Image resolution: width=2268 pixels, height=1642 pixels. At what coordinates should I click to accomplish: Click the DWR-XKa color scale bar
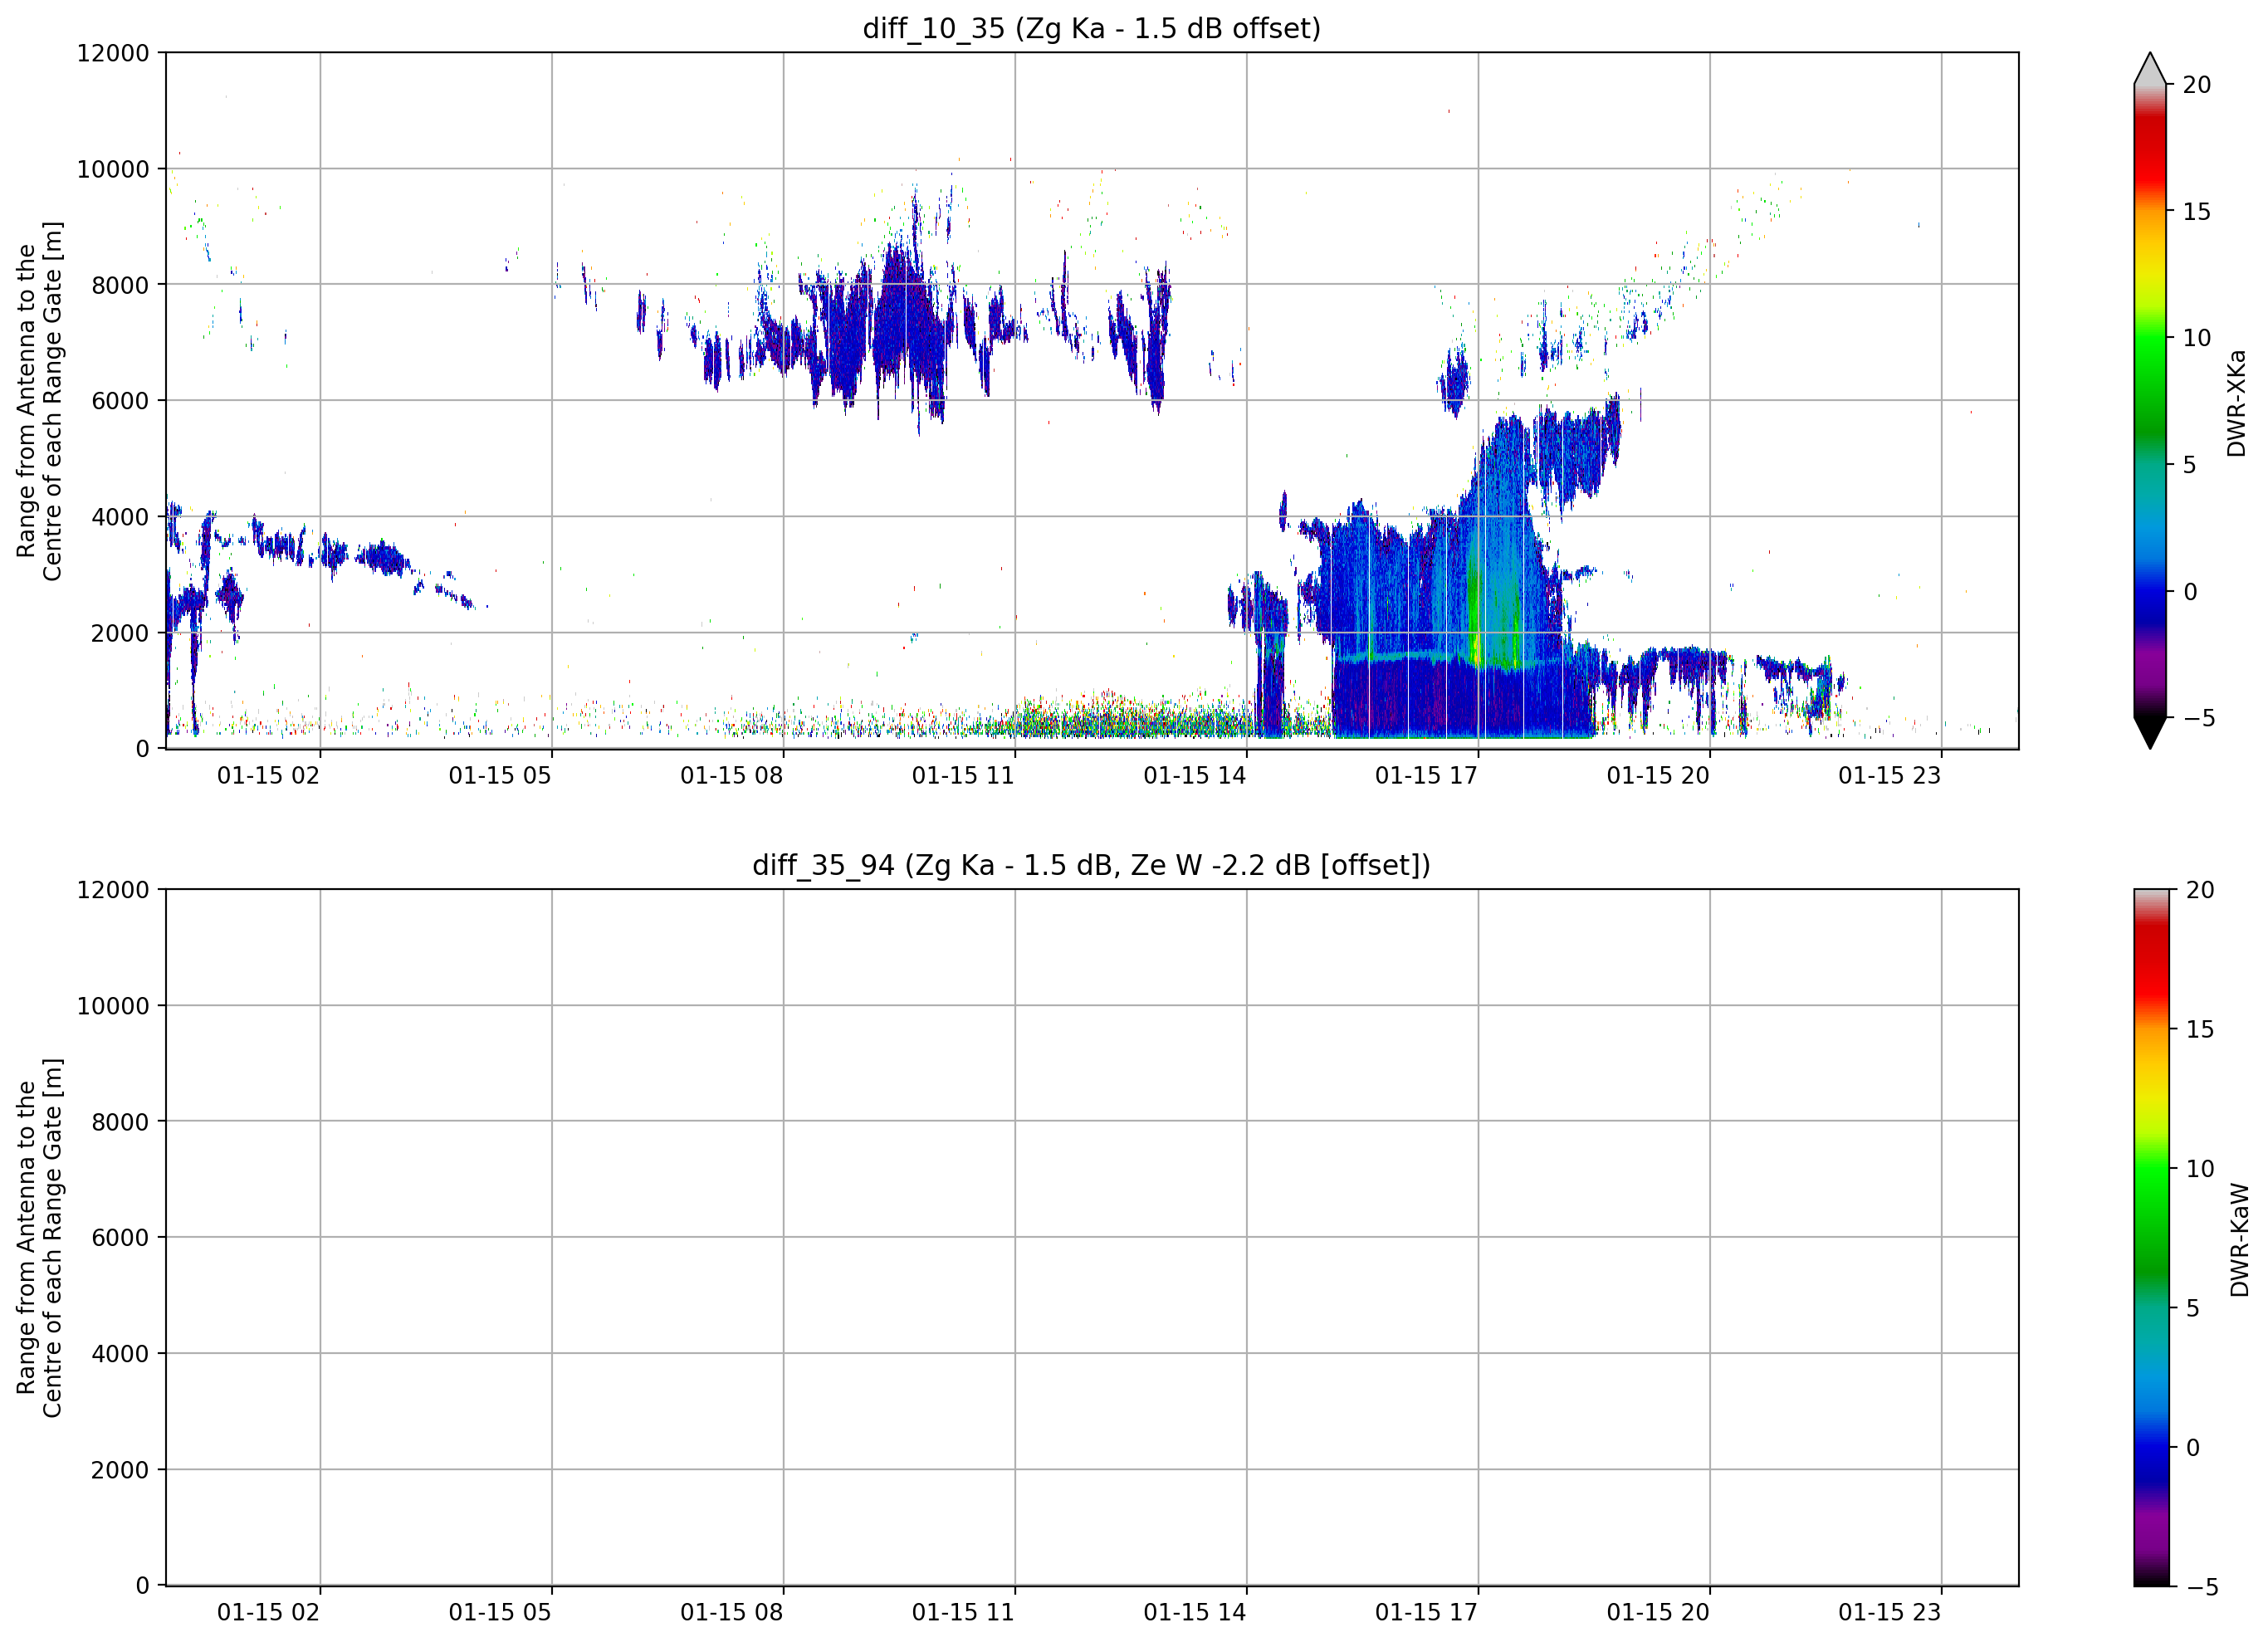tap(2150, 401)
